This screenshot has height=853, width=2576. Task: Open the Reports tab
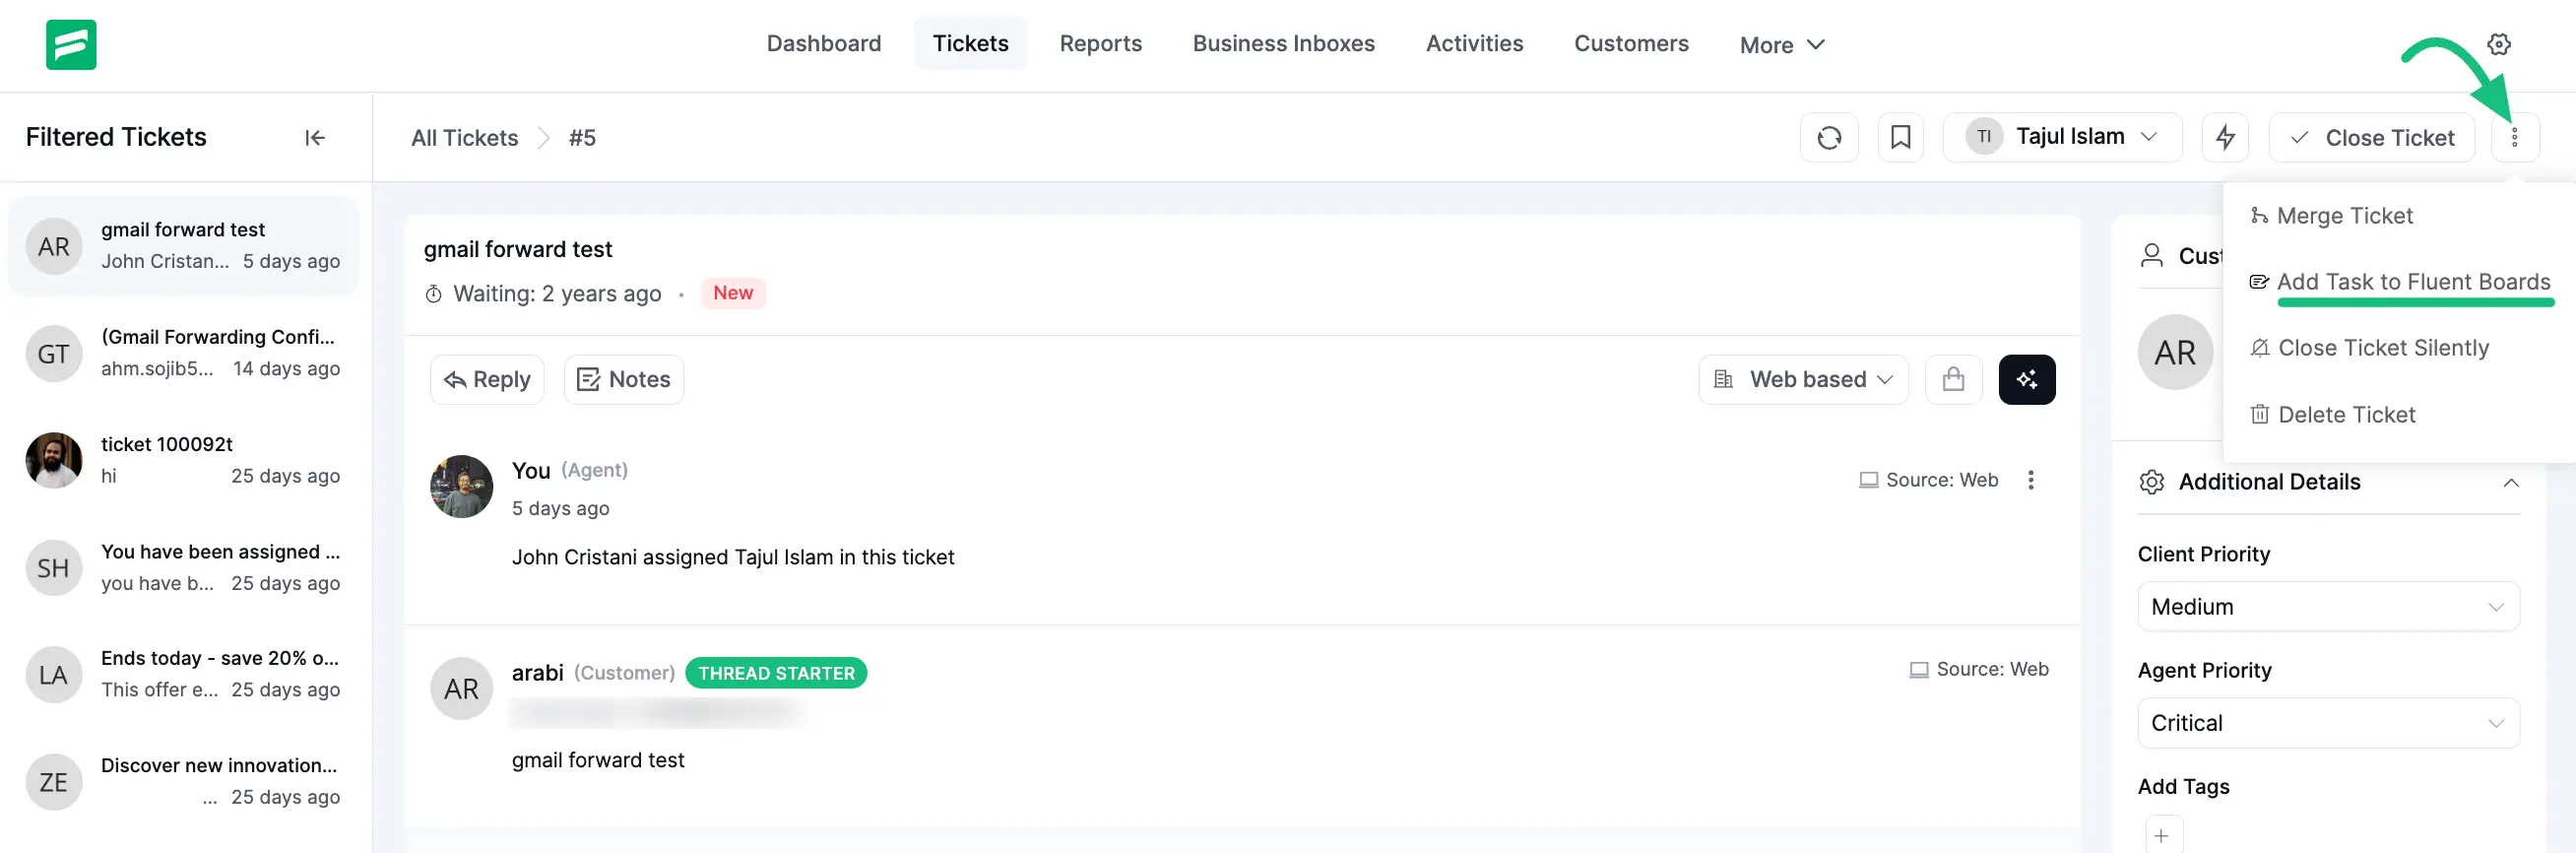click(x=1100, y=44)
